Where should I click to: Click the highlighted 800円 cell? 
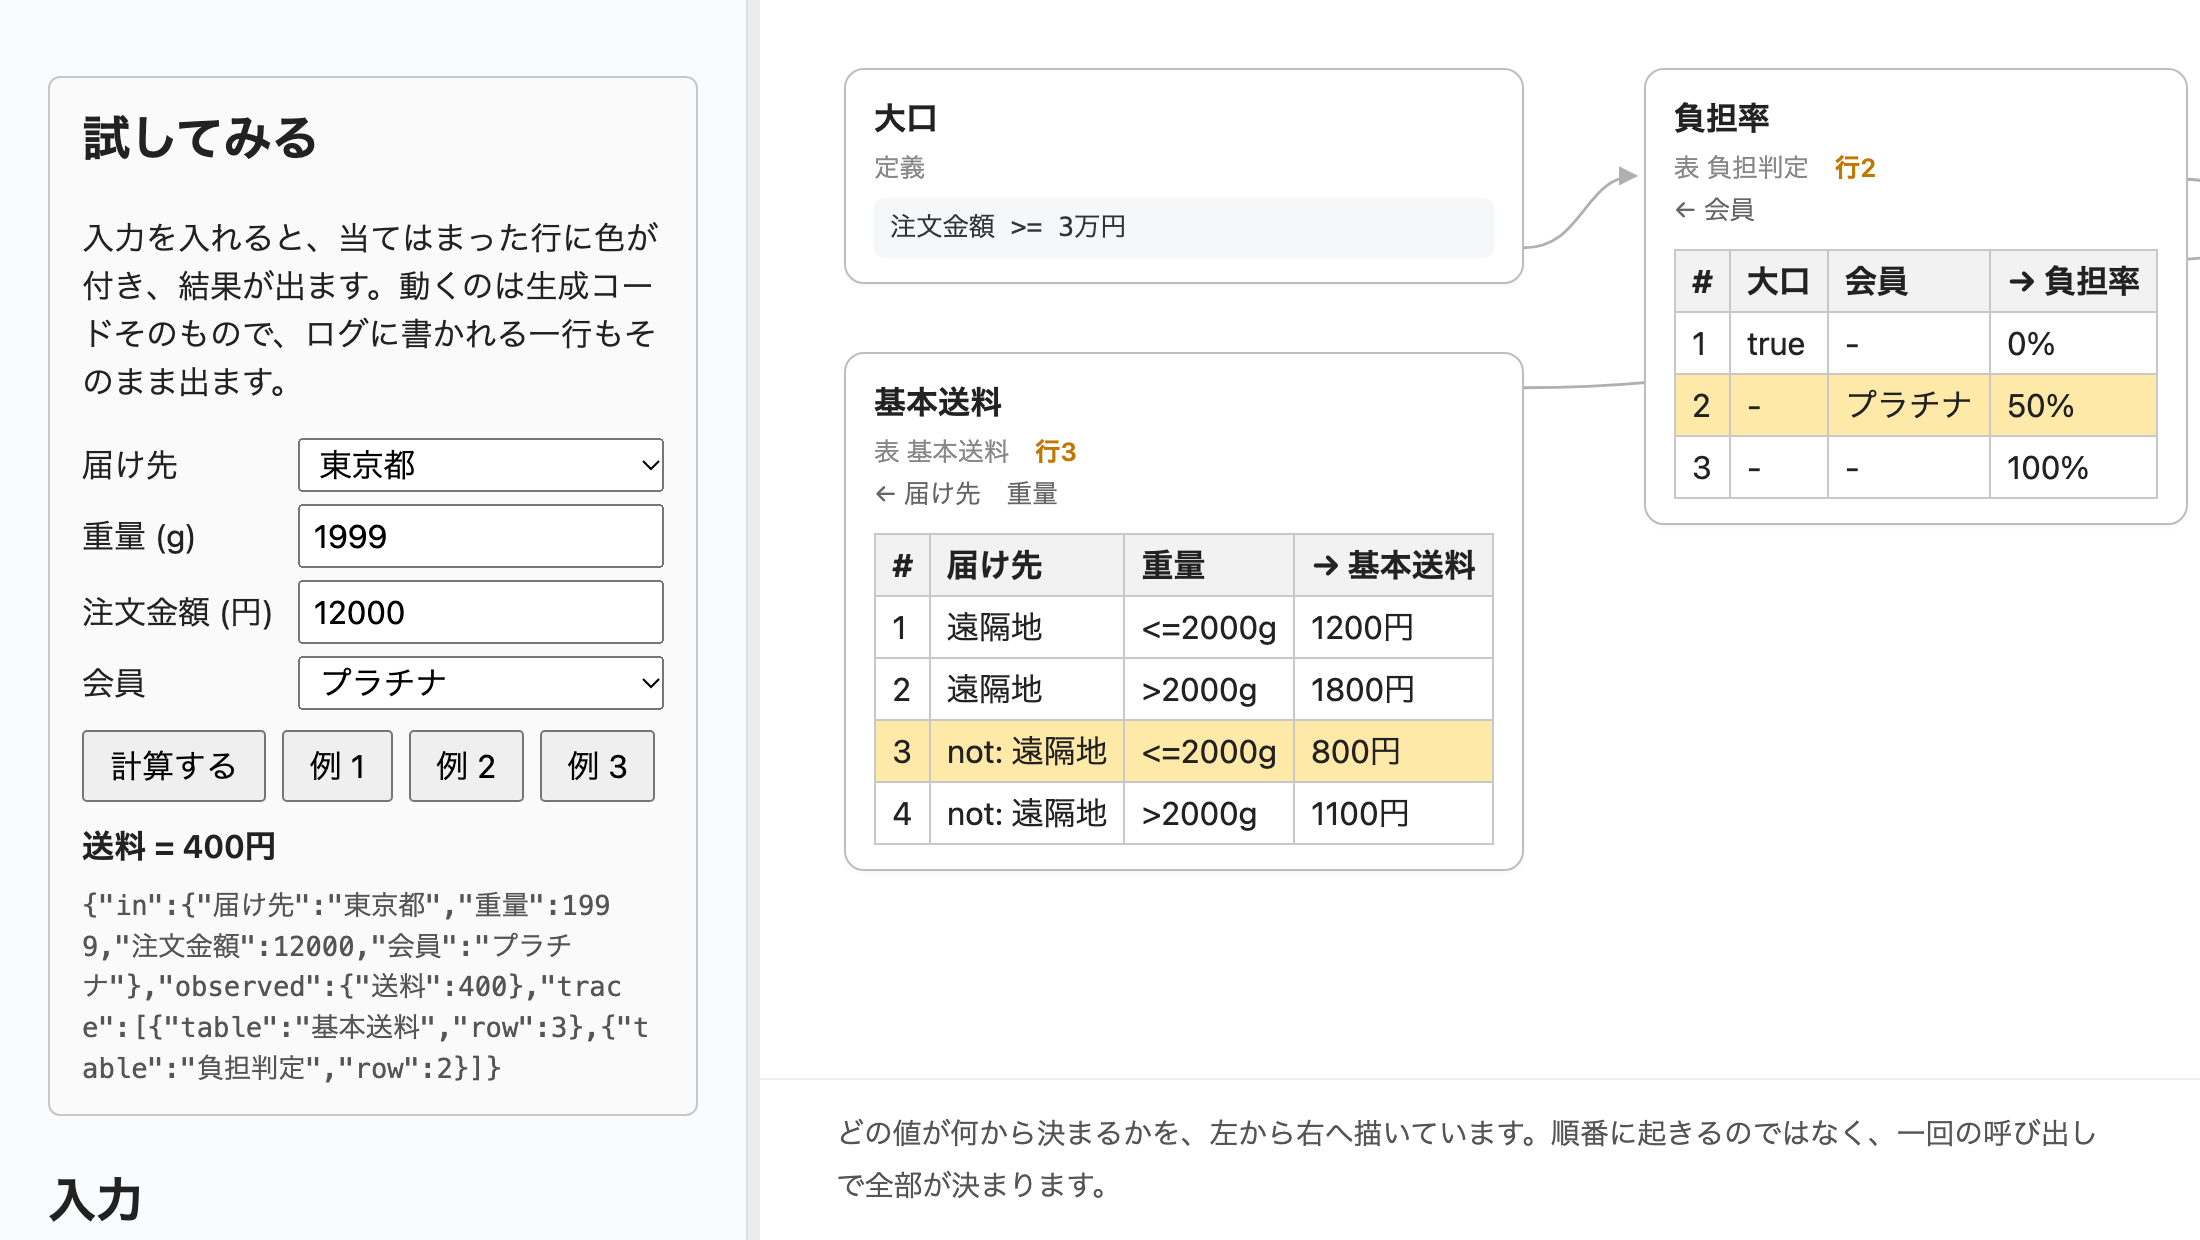point(1393,752)
